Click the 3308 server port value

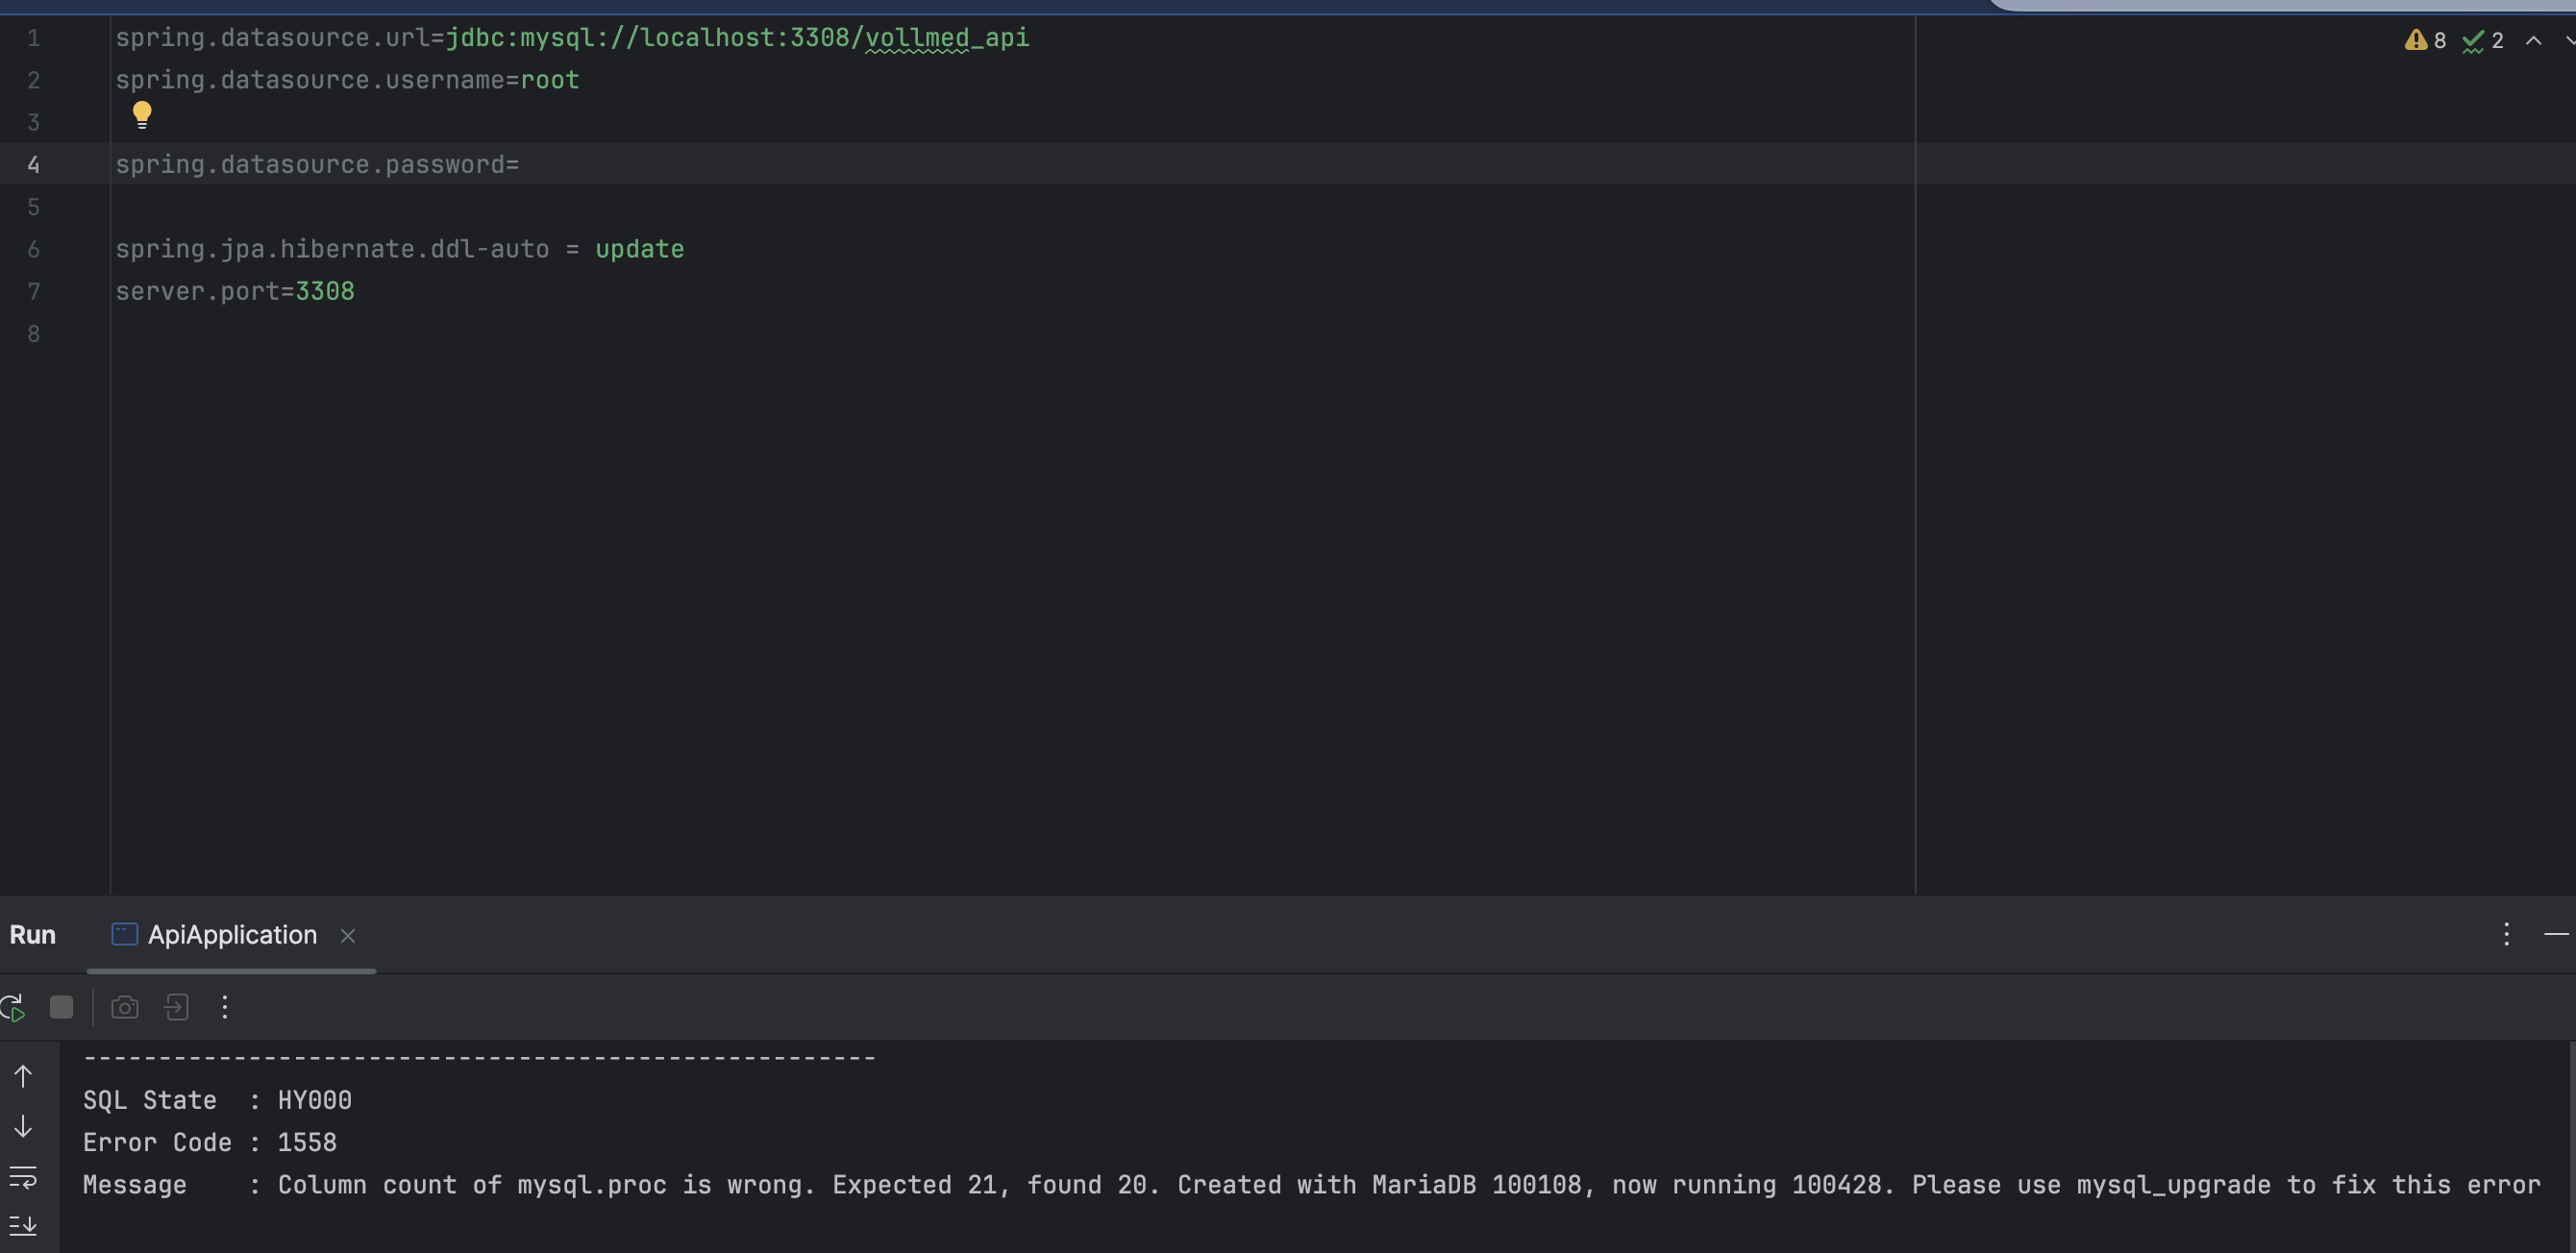coord(325,291)
